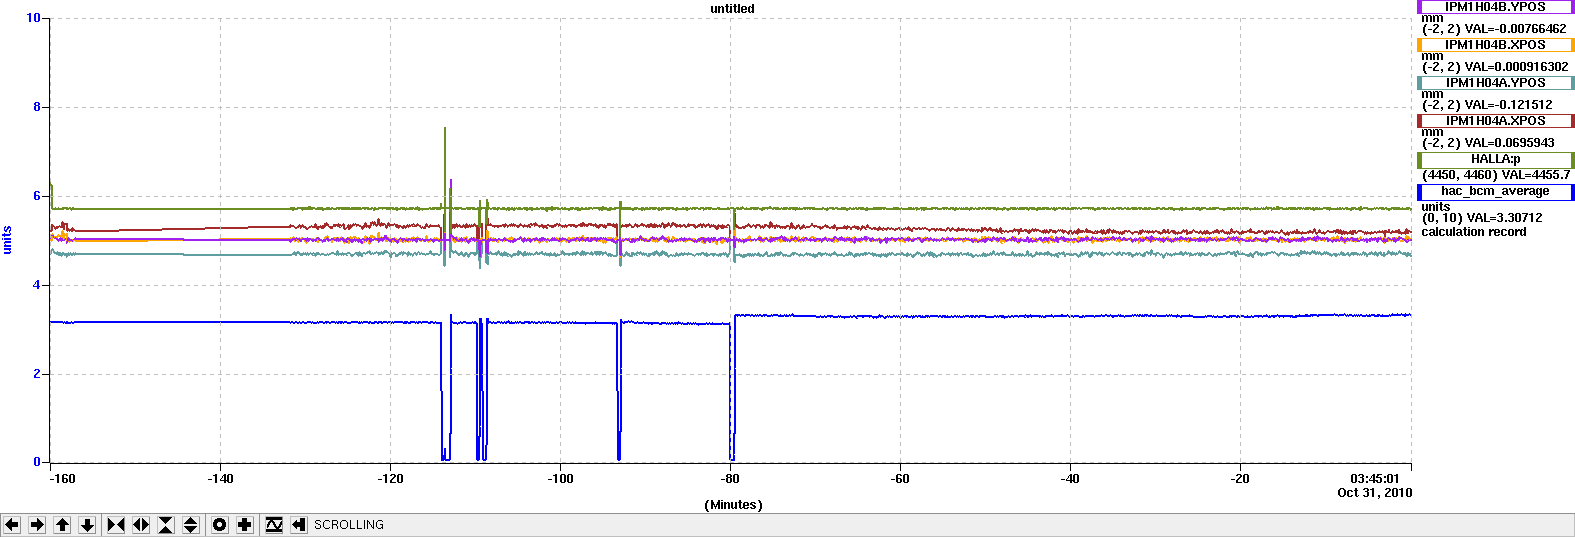
Task: Select the IPM1H04B.YPOS purple legend entry
Action: pyautogui.click(x=1495, y=7)
